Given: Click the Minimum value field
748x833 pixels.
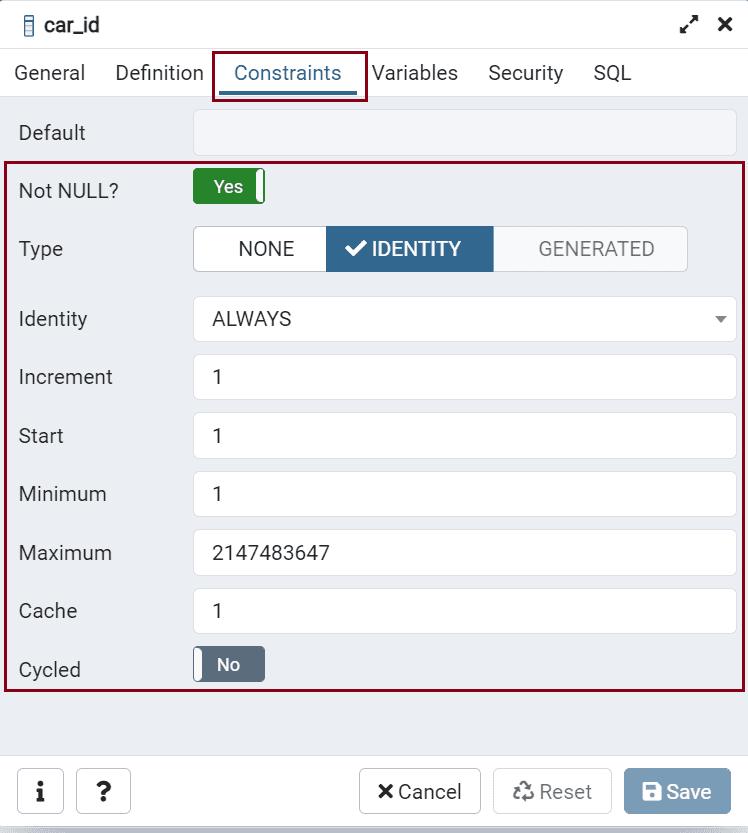Looking at the screenshot, I should [x=465, y=494].
